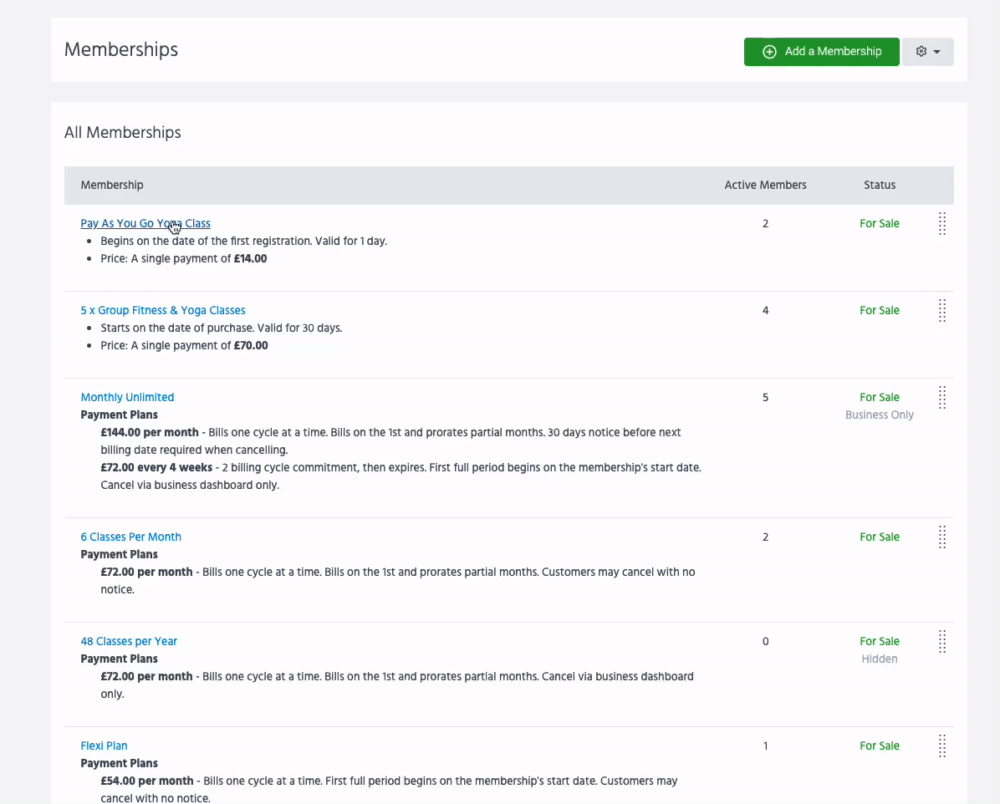Open 5 x Group Fitness & Yoga Classes
The height and width of the screenshot is (804, 1000).
163,311
